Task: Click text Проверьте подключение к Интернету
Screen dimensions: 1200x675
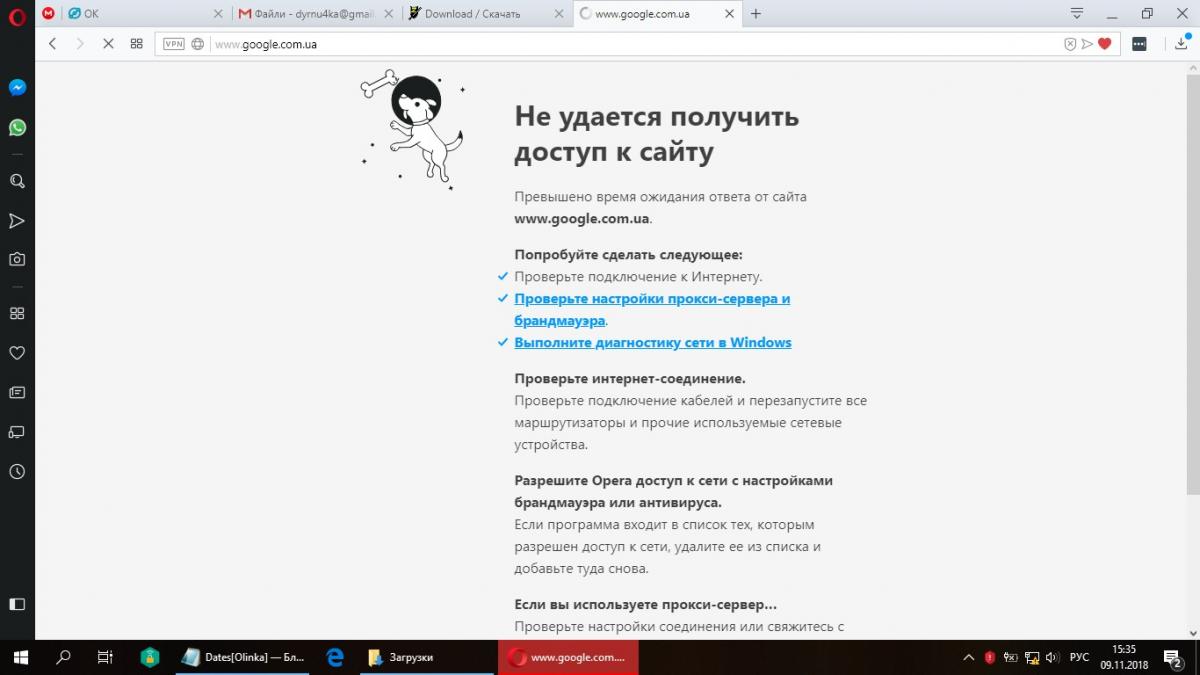Action: click(638, 276)
